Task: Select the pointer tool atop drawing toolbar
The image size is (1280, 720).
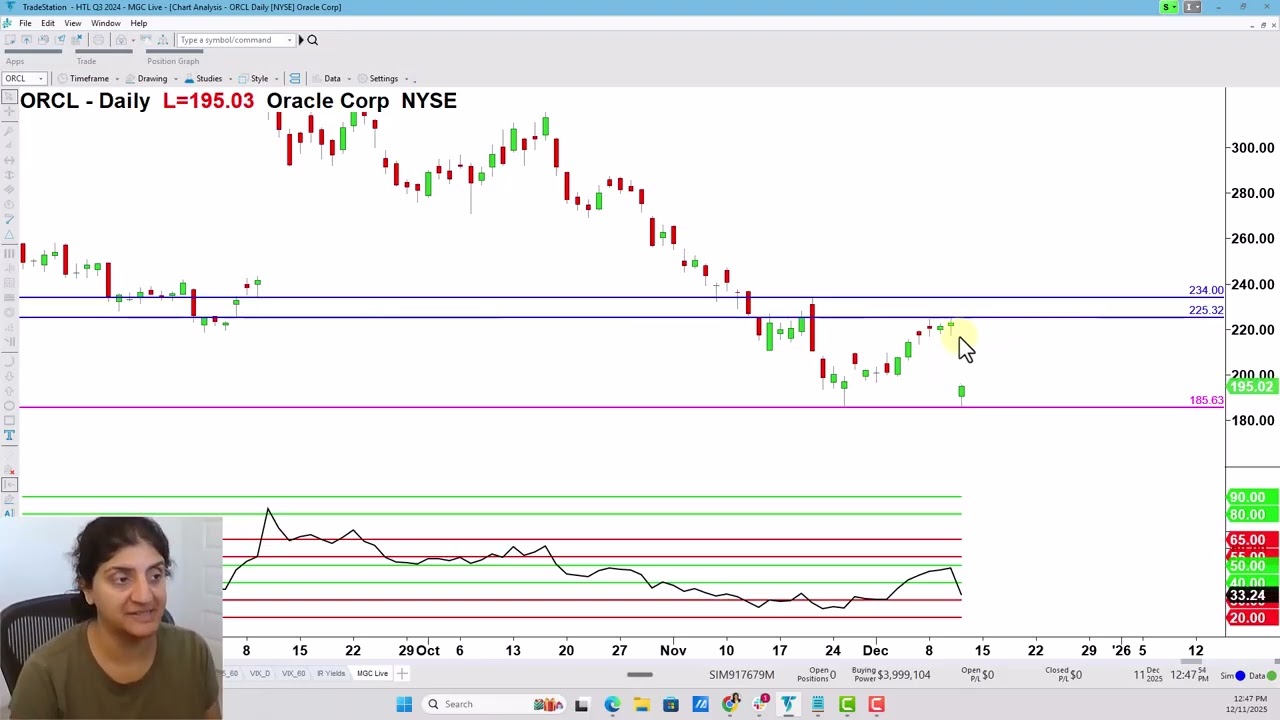Action: pyautogui.click(x=9, y=98)
